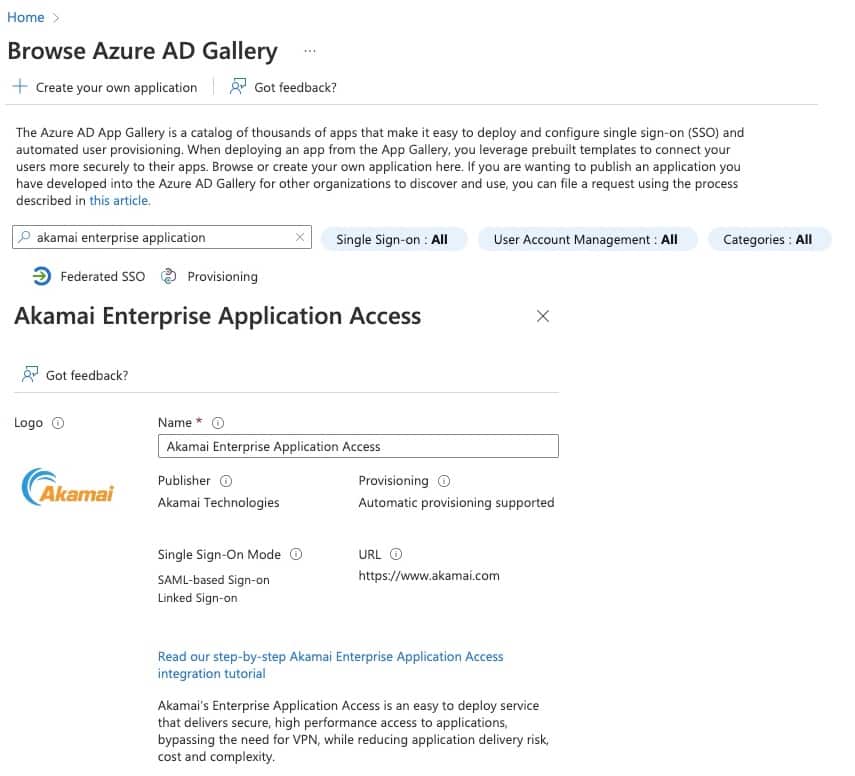
Task: Open the Akamai integration tutorial link
Action: pos(330,665)
